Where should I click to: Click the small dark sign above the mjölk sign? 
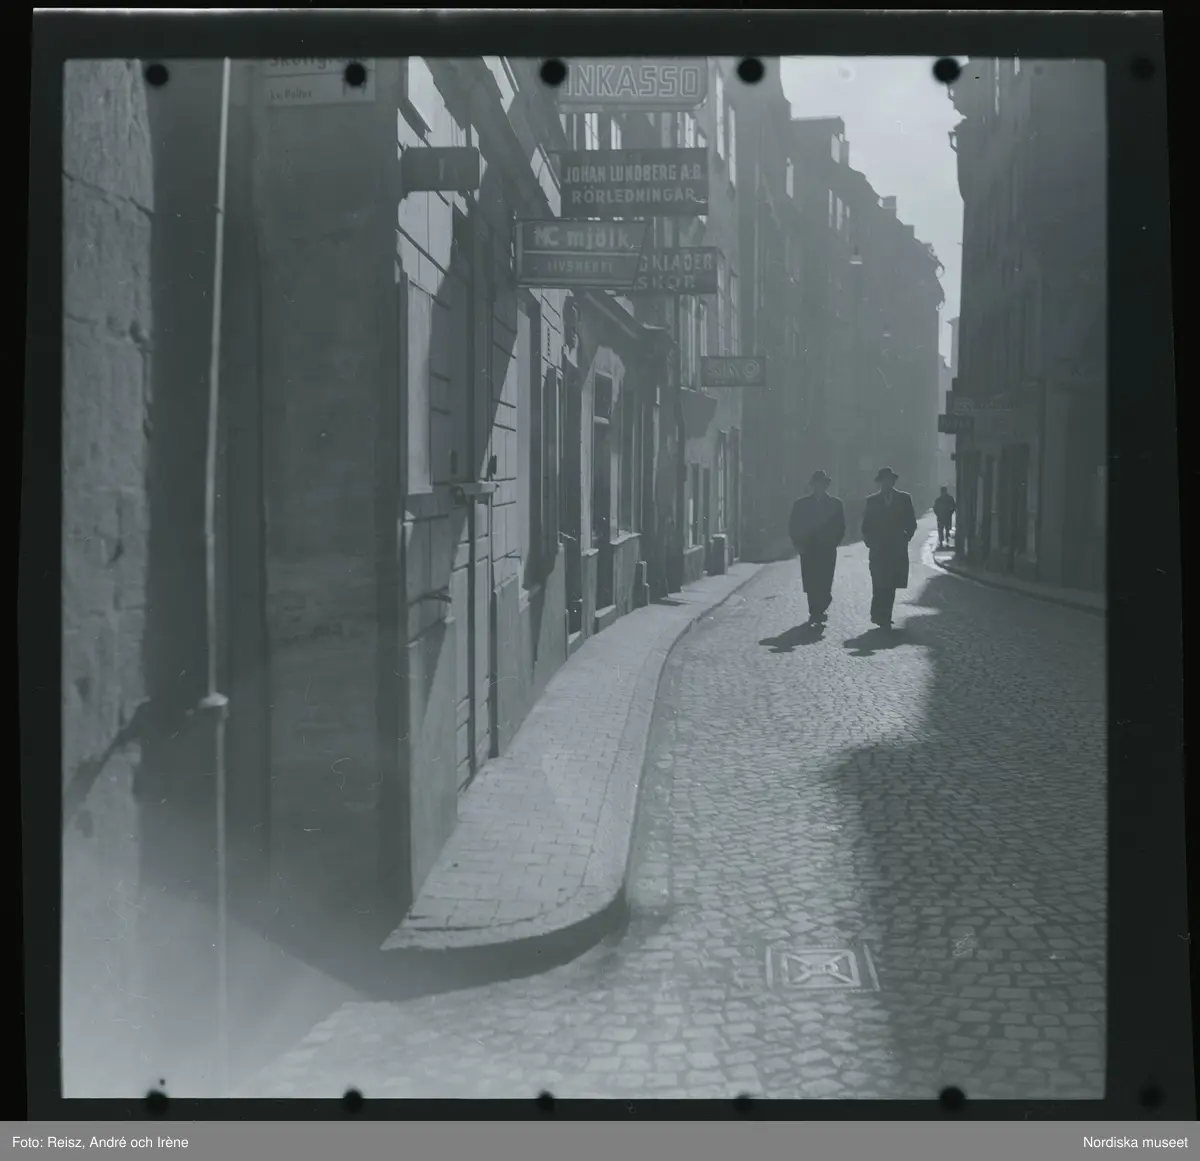(x=439, y=168)
